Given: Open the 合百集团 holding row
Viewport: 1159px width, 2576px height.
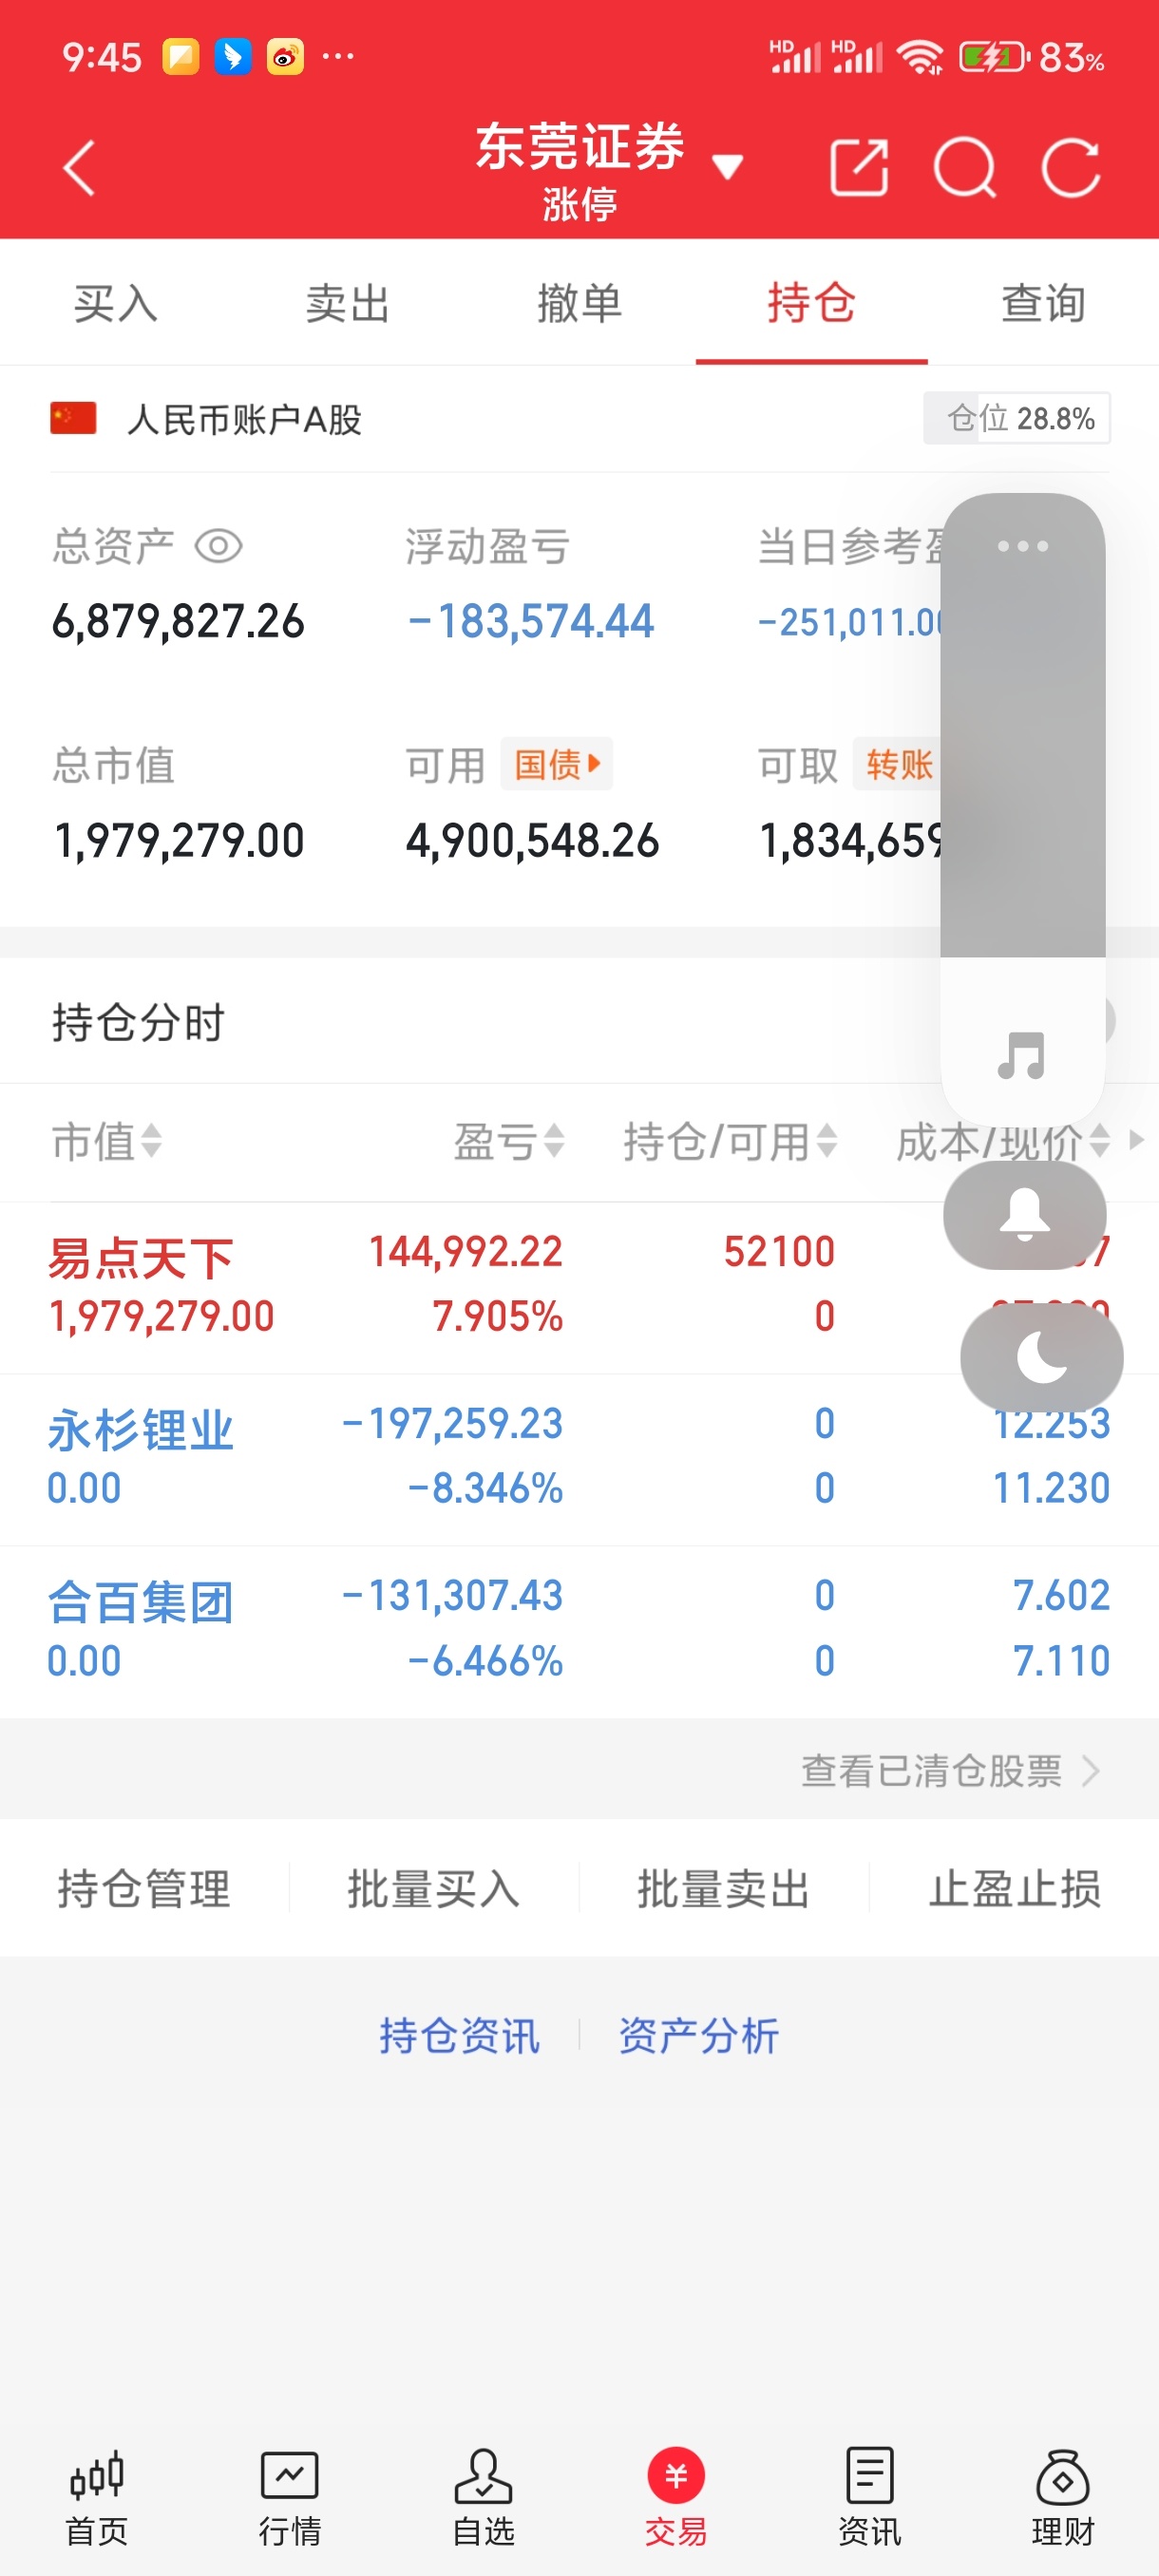Looking at the screenshot, I should click(579, 1632).
